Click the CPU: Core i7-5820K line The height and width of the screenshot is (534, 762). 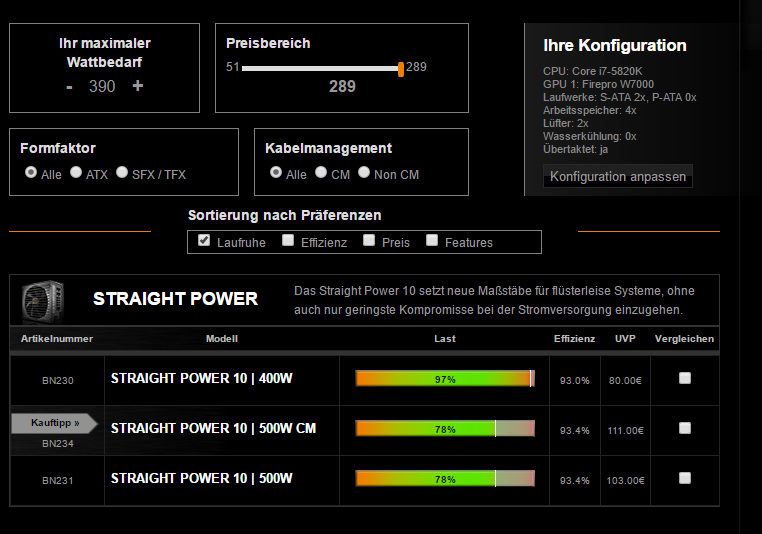pos(592,71)
